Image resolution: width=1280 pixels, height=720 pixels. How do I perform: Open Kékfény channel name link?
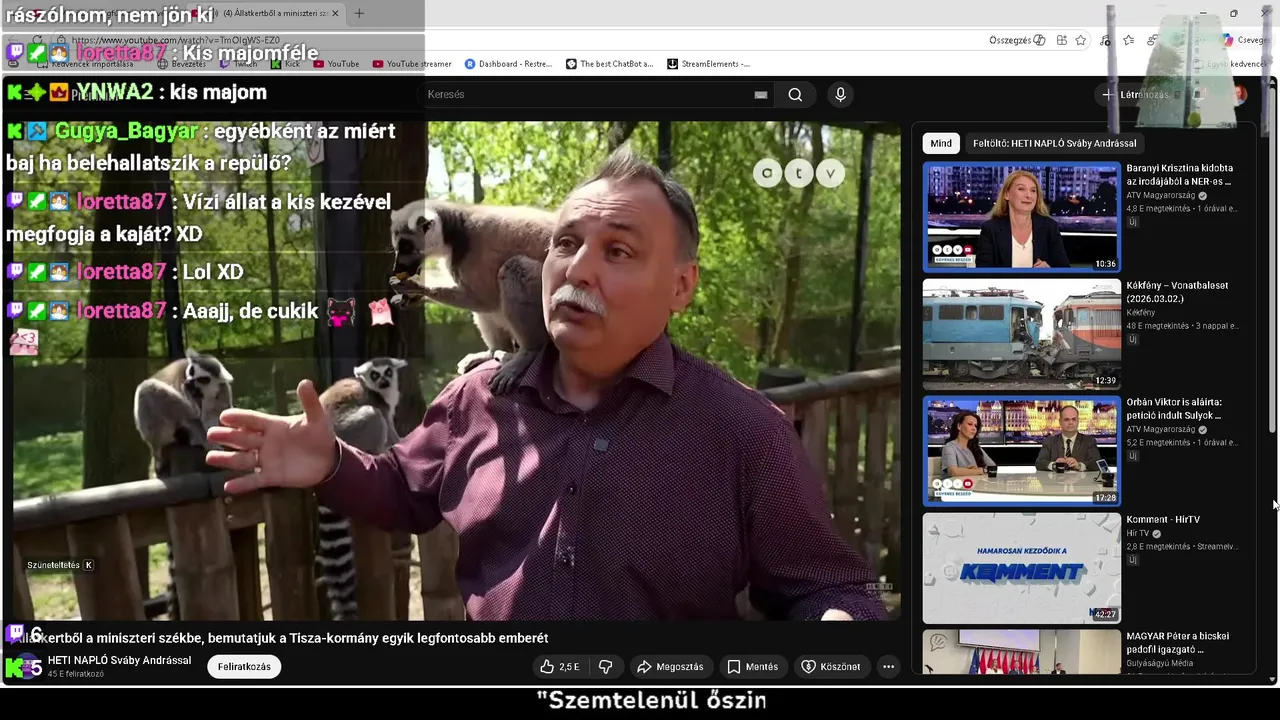[x=1140, y=313]
